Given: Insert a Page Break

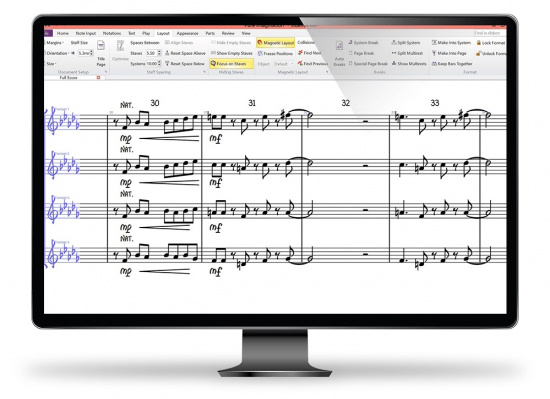Looking at the screenshot, I should (361, 53).
